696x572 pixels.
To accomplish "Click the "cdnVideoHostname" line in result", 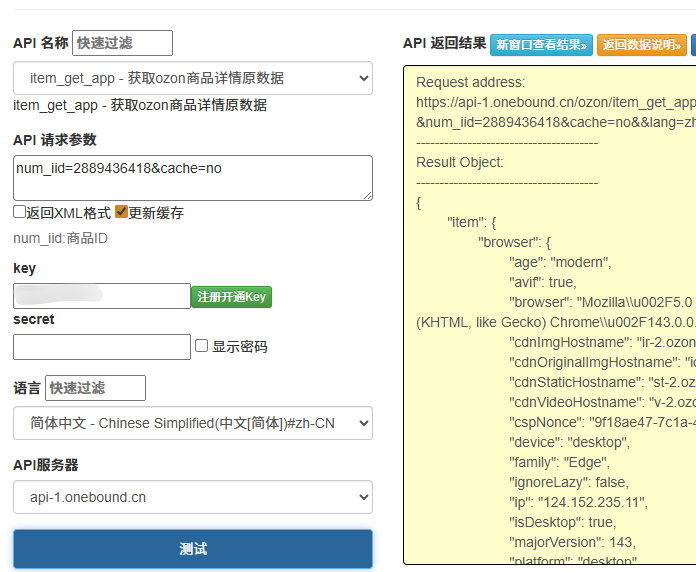I will coord(602,402).
